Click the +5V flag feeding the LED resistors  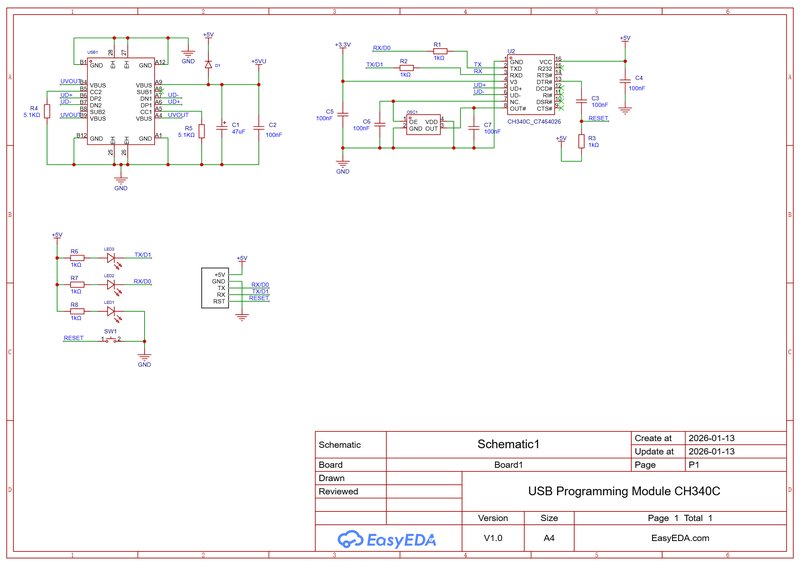coord(57,236)
